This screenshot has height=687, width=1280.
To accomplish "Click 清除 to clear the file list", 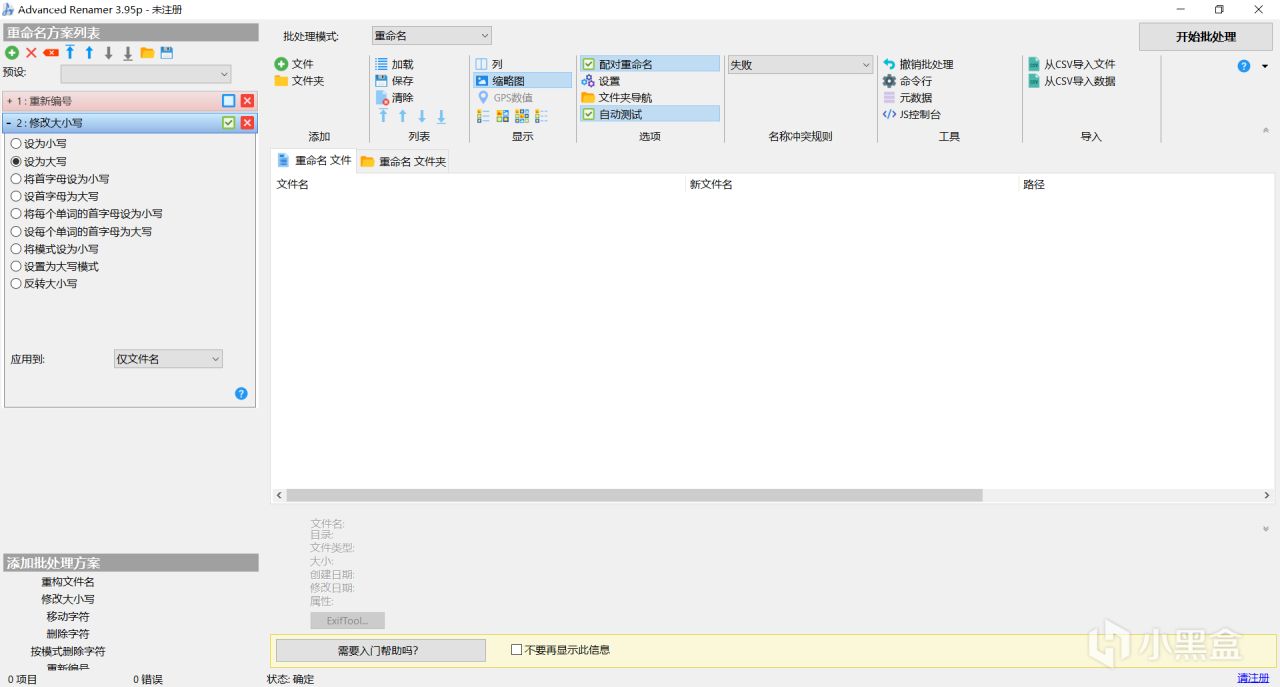I will click(394, 98).
